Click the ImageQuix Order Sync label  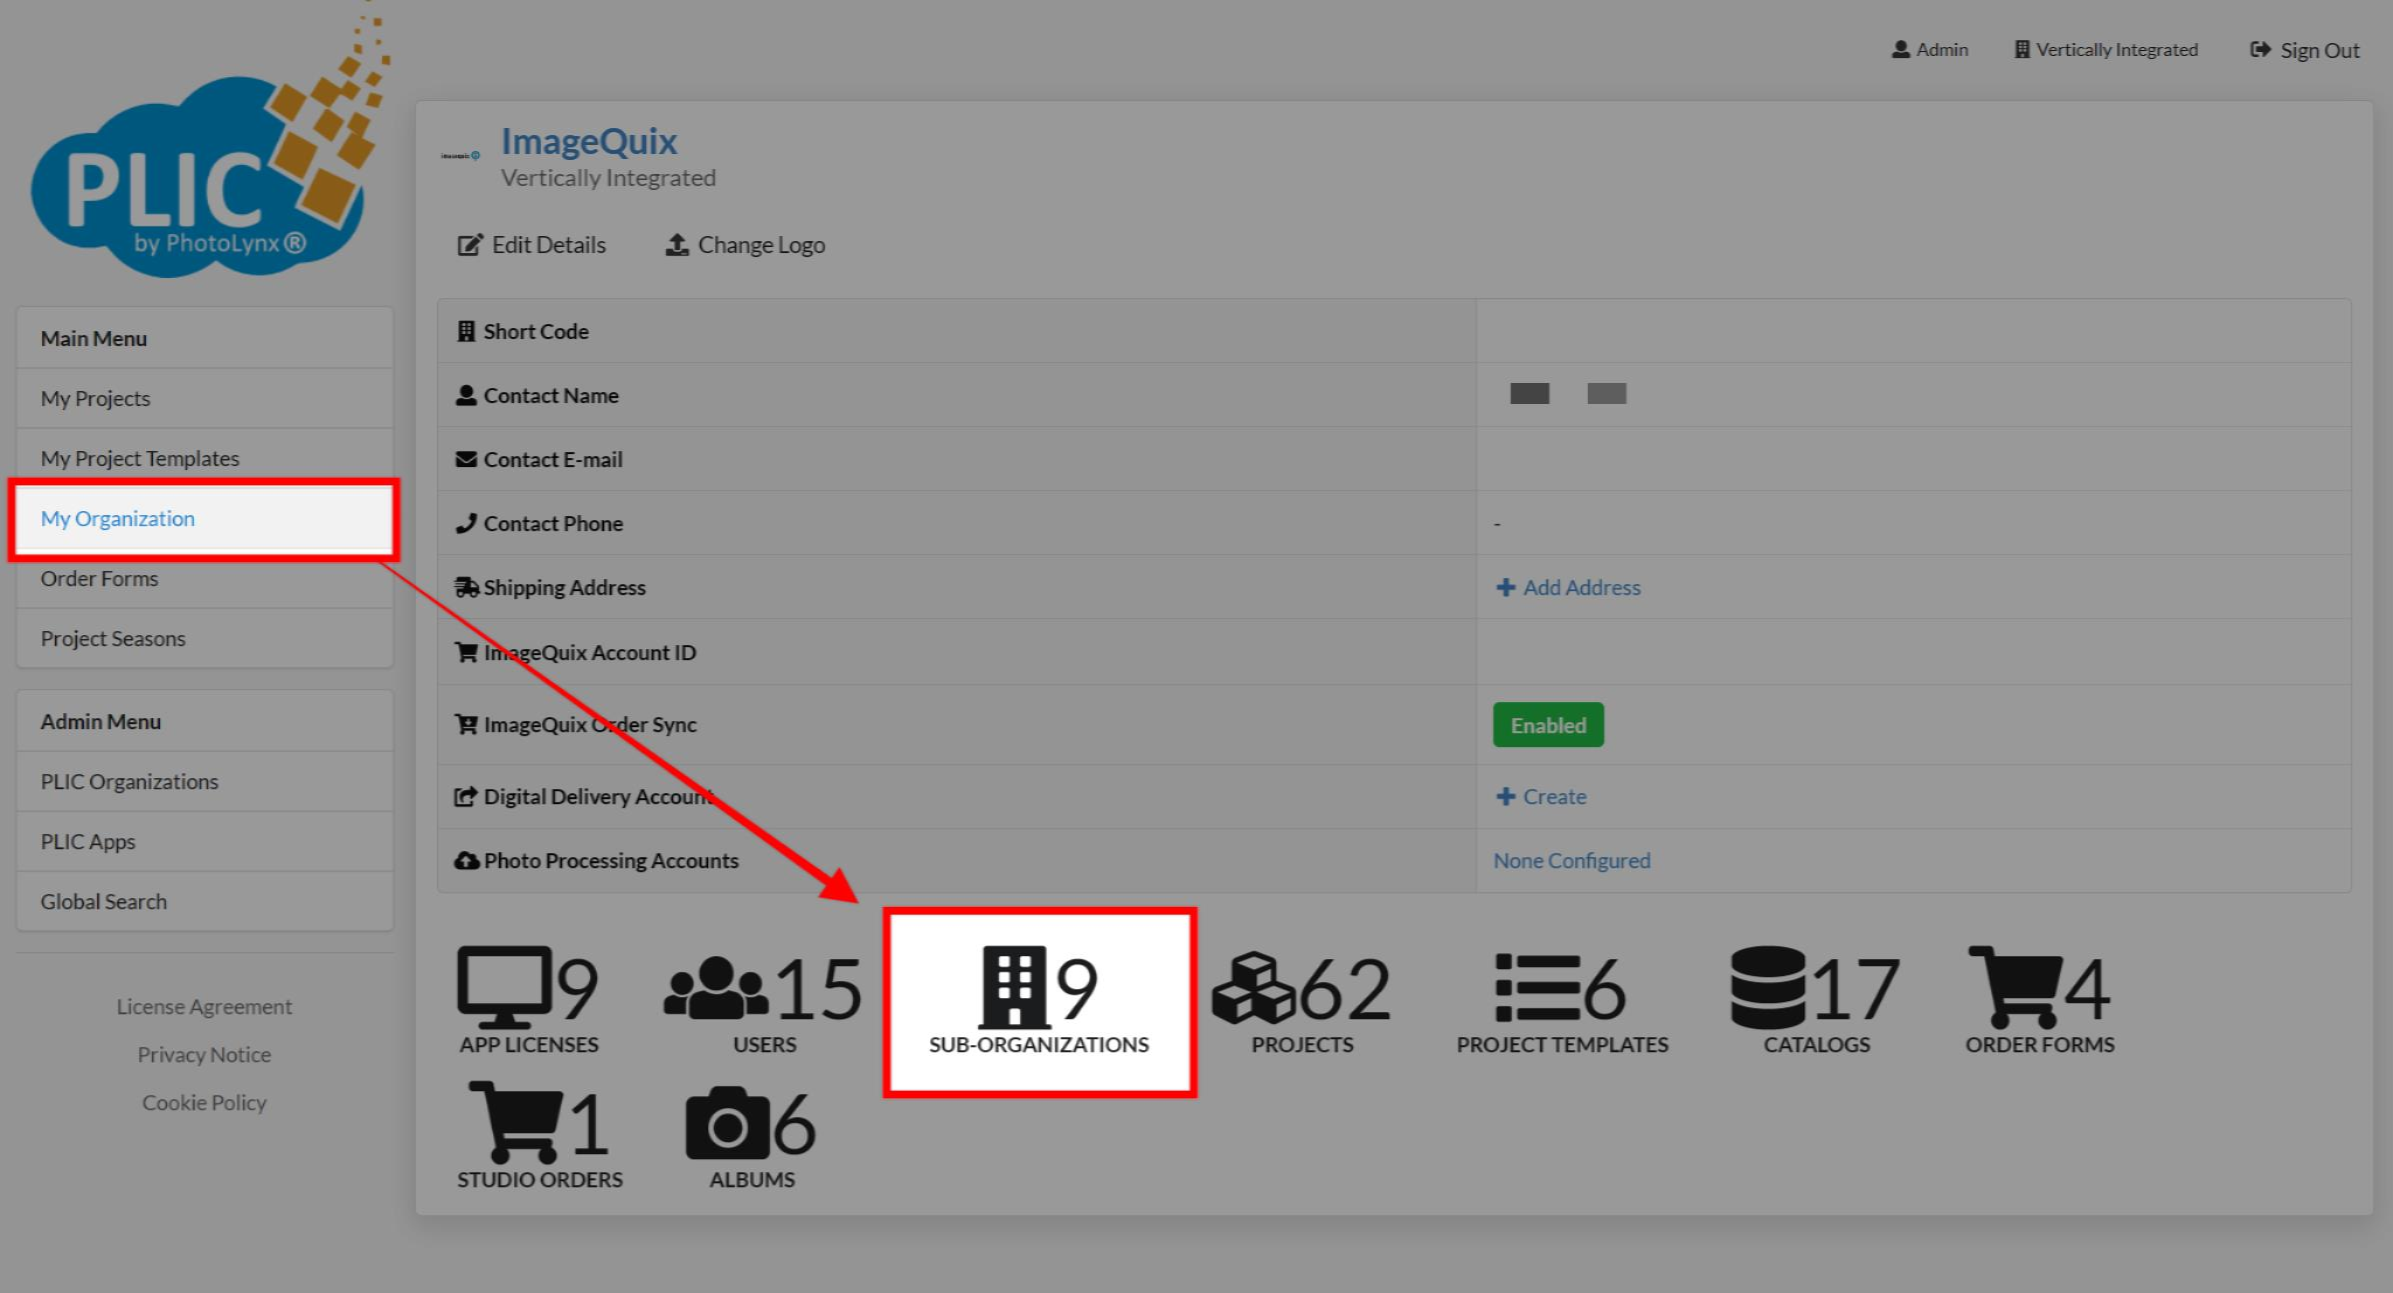(590, 724)
